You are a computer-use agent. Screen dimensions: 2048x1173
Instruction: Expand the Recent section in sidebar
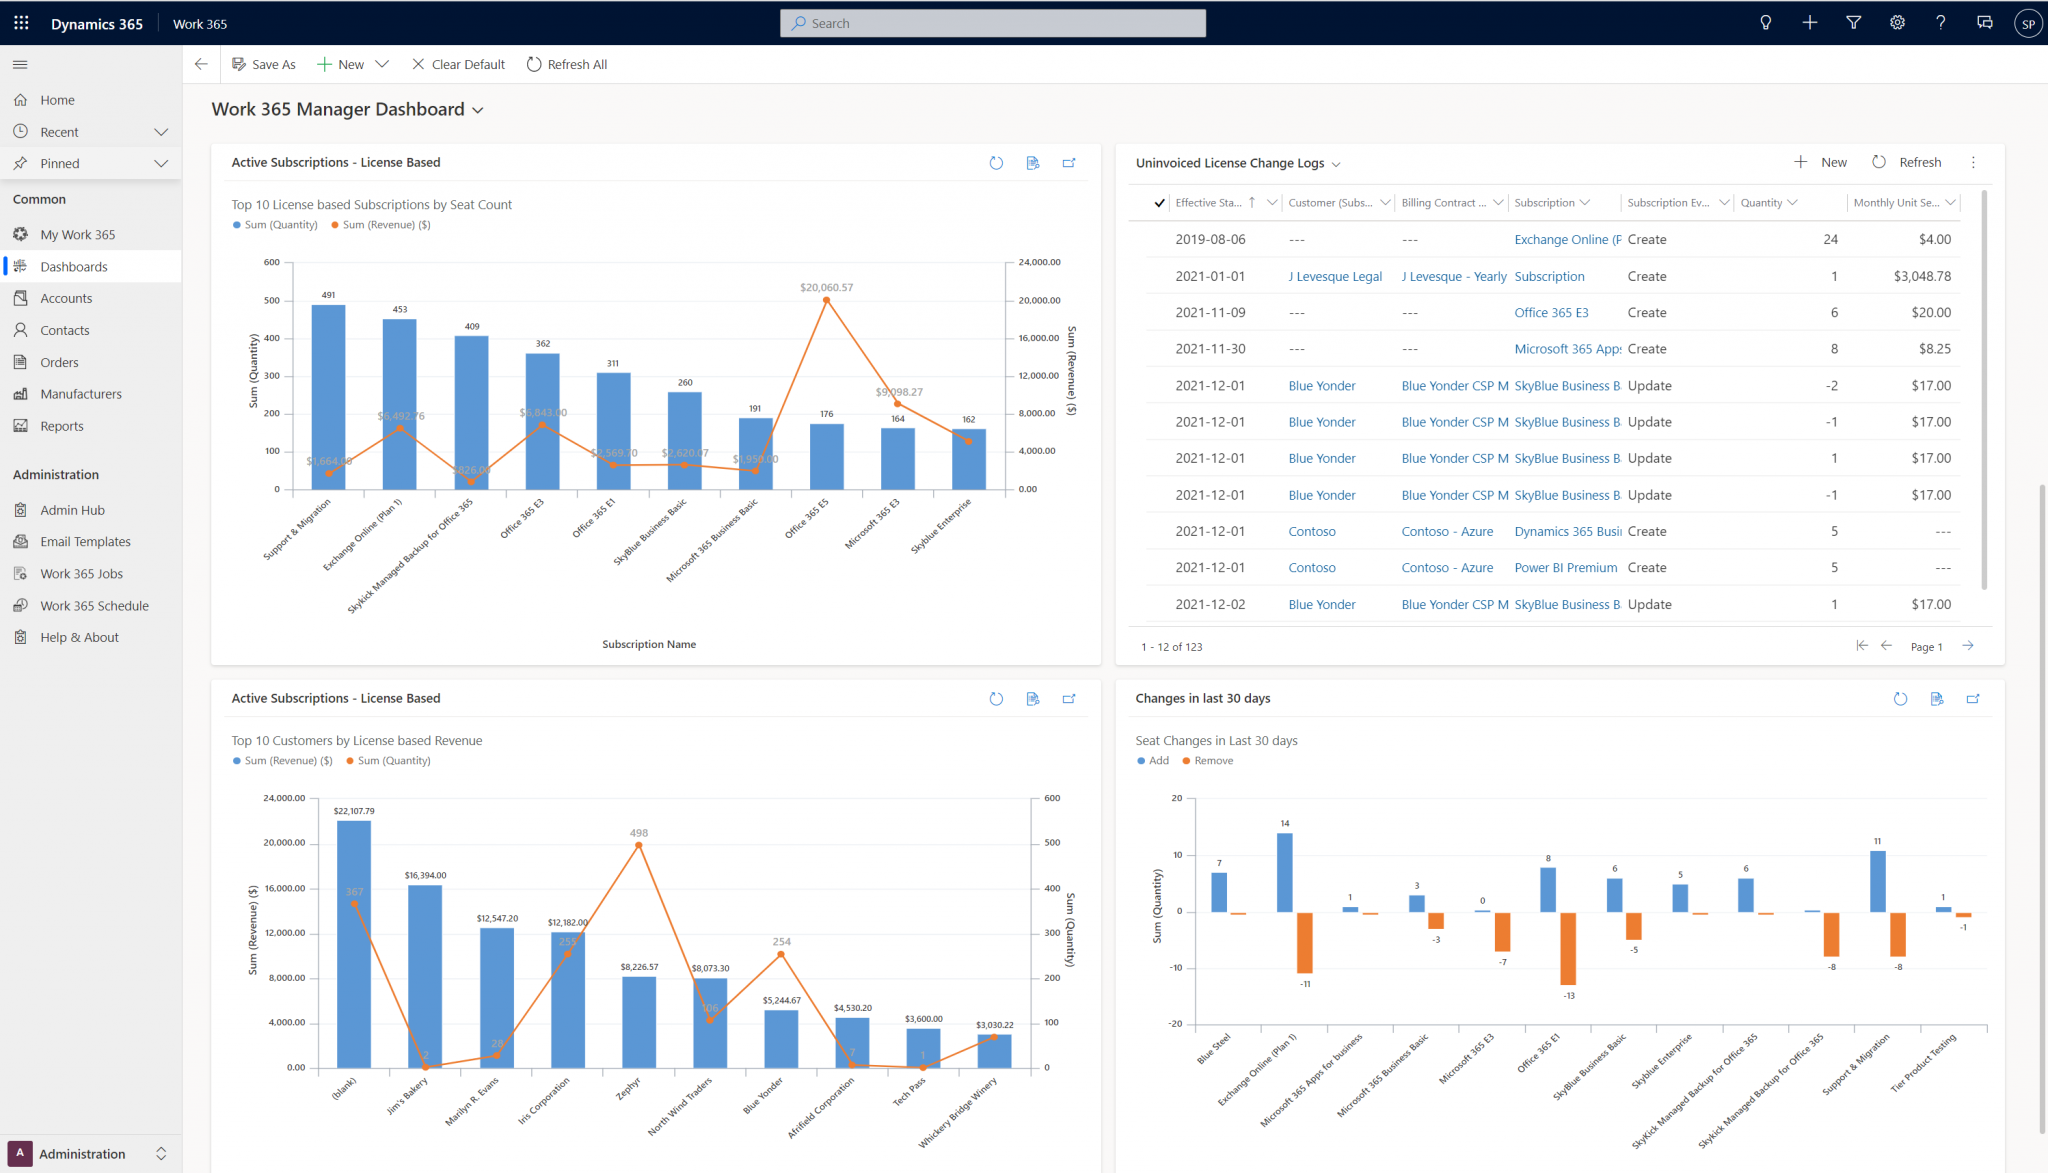point(161,132)
